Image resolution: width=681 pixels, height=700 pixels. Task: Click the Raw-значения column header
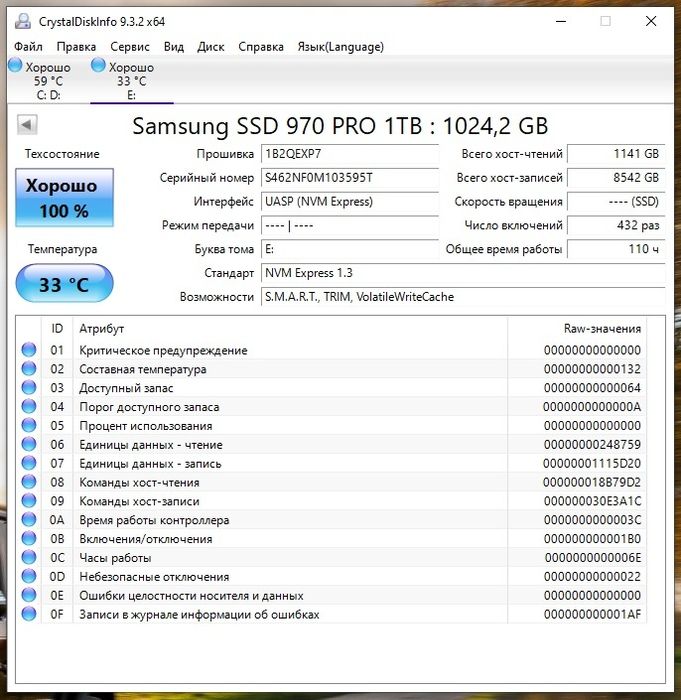click(577, 329)
